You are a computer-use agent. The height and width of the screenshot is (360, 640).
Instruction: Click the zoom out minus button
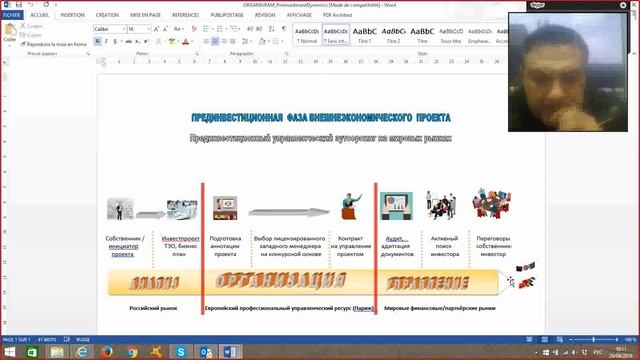click(x=571, y=339)
